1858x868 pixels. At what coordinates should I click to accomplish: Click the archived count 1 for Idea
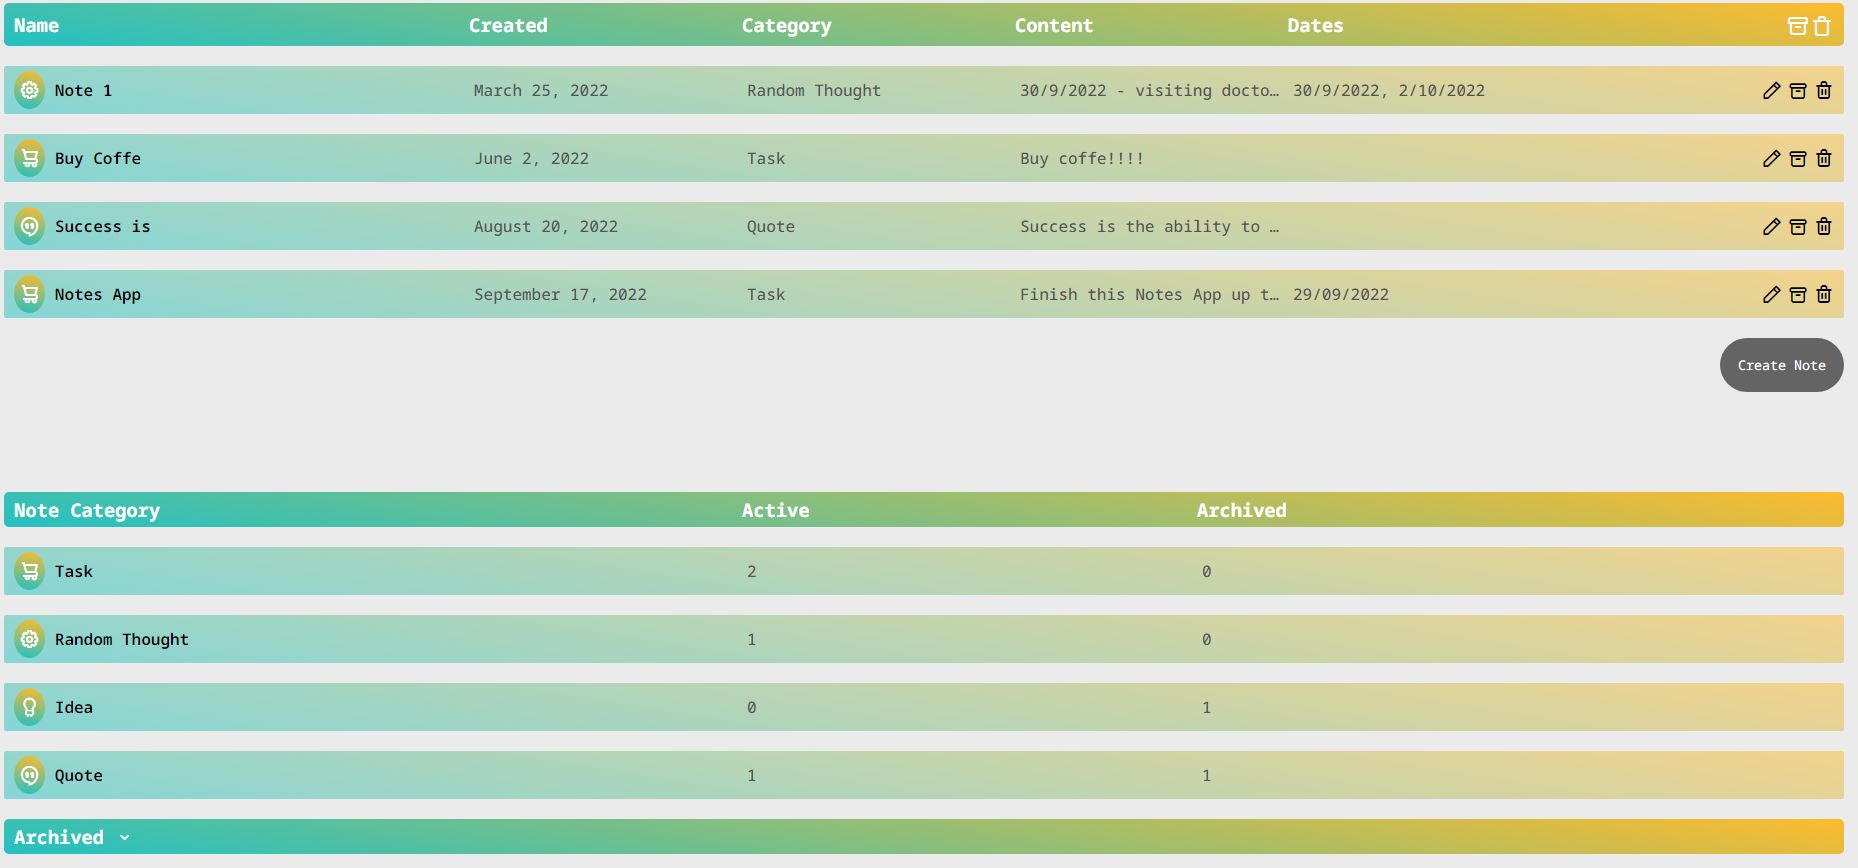pyautogui.click(x=1206, y=708)
